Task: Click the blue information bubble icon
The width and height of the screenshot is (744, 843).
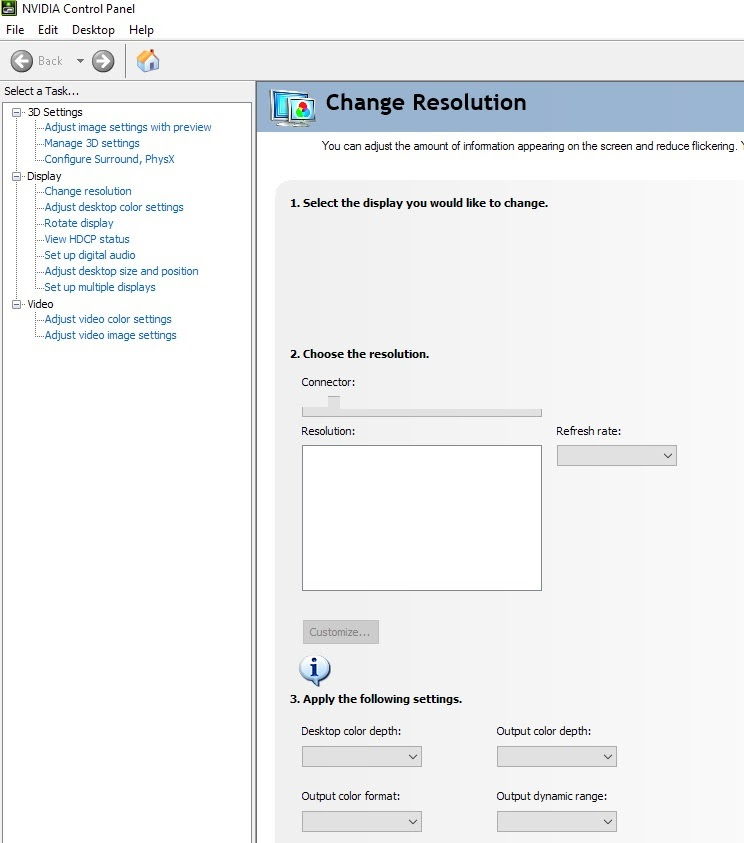Action: pyautogui.click(x=314, y=670)
